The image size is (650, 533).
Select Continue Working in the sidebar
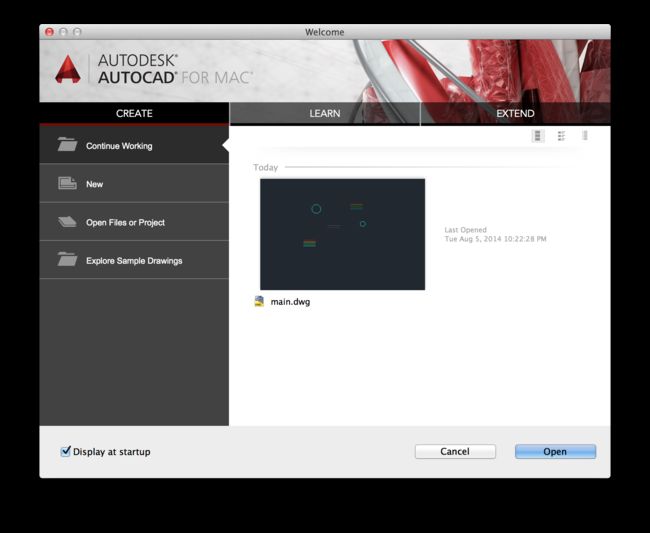click(x=134, y=145)
